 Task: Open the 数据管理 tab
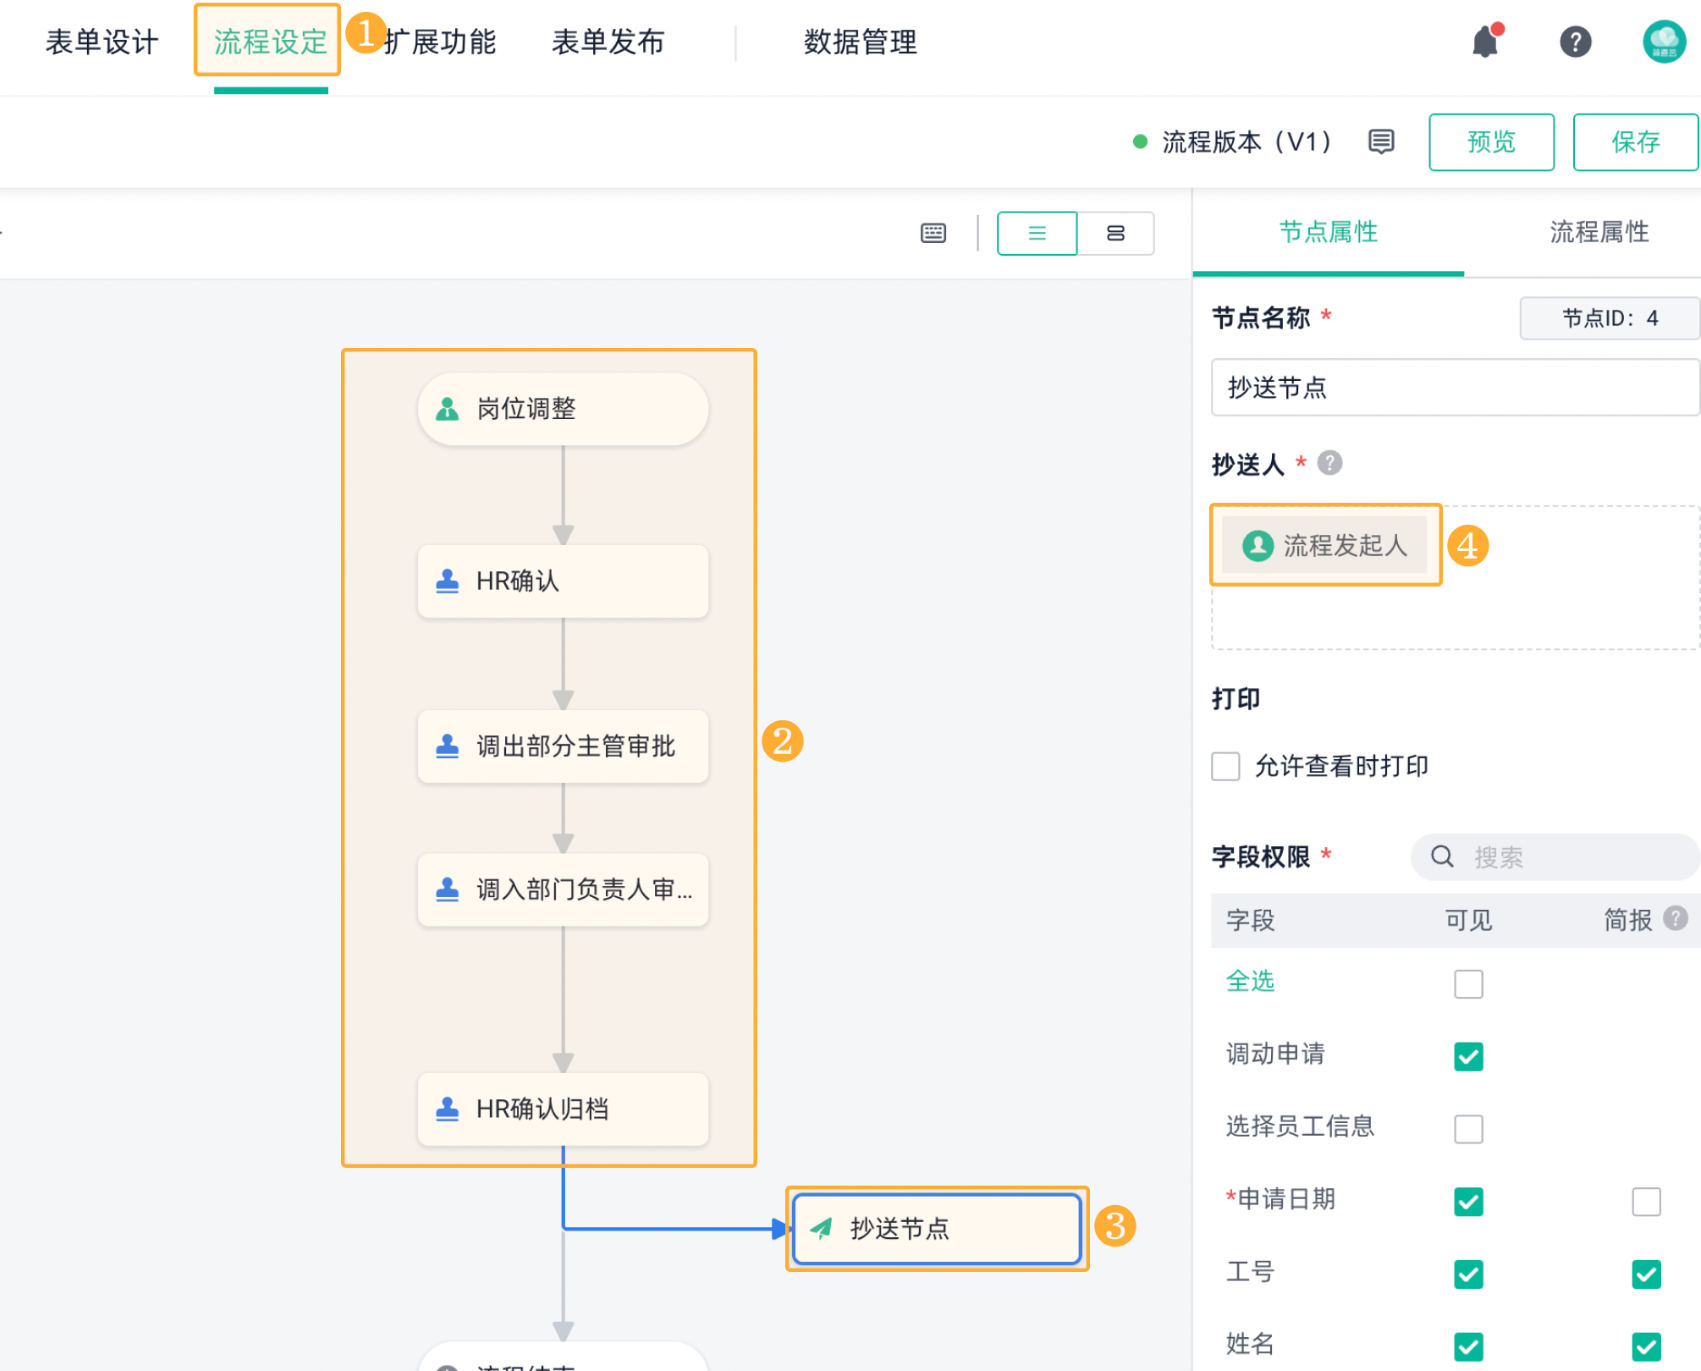860,42
